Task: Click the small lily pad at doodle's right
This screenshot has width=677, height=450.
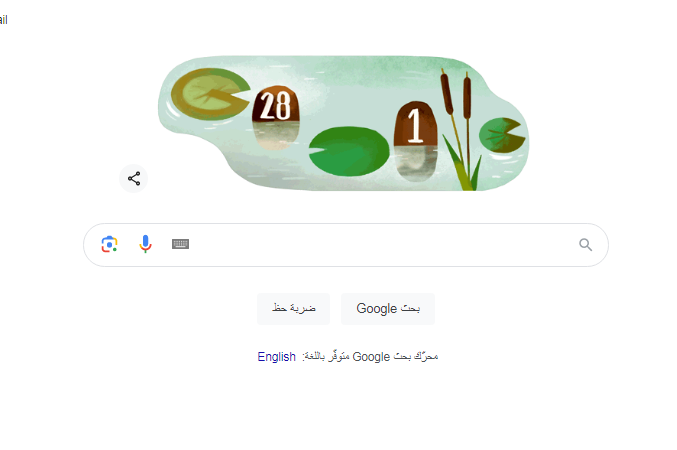Action: point(502,135)
